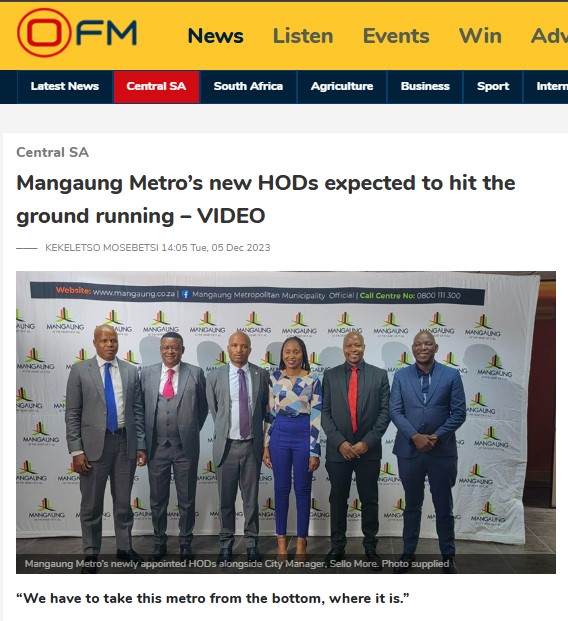
Task: Click the Mangaung Metro article headline
Action: pos(266,199)
